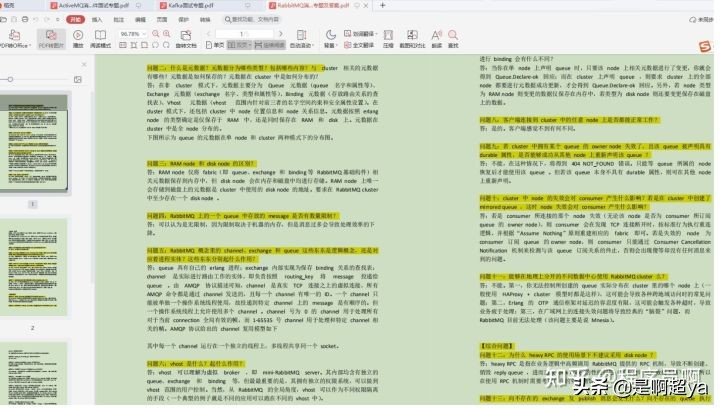Image resolution: width=720 pixels, height=408 pixels.
Task: Click the redo arrow
Action: (x=46, y=19)
